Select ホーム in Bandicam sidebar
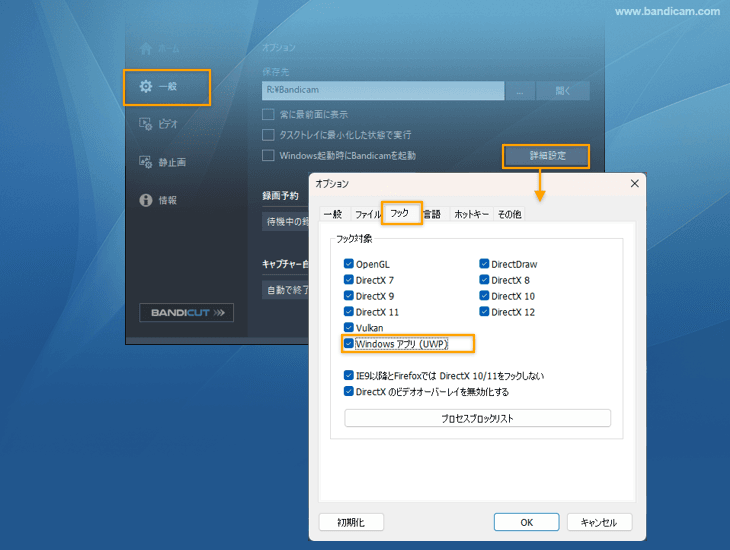Viewport: 730px width, 550px height. [x=169, y=48]
